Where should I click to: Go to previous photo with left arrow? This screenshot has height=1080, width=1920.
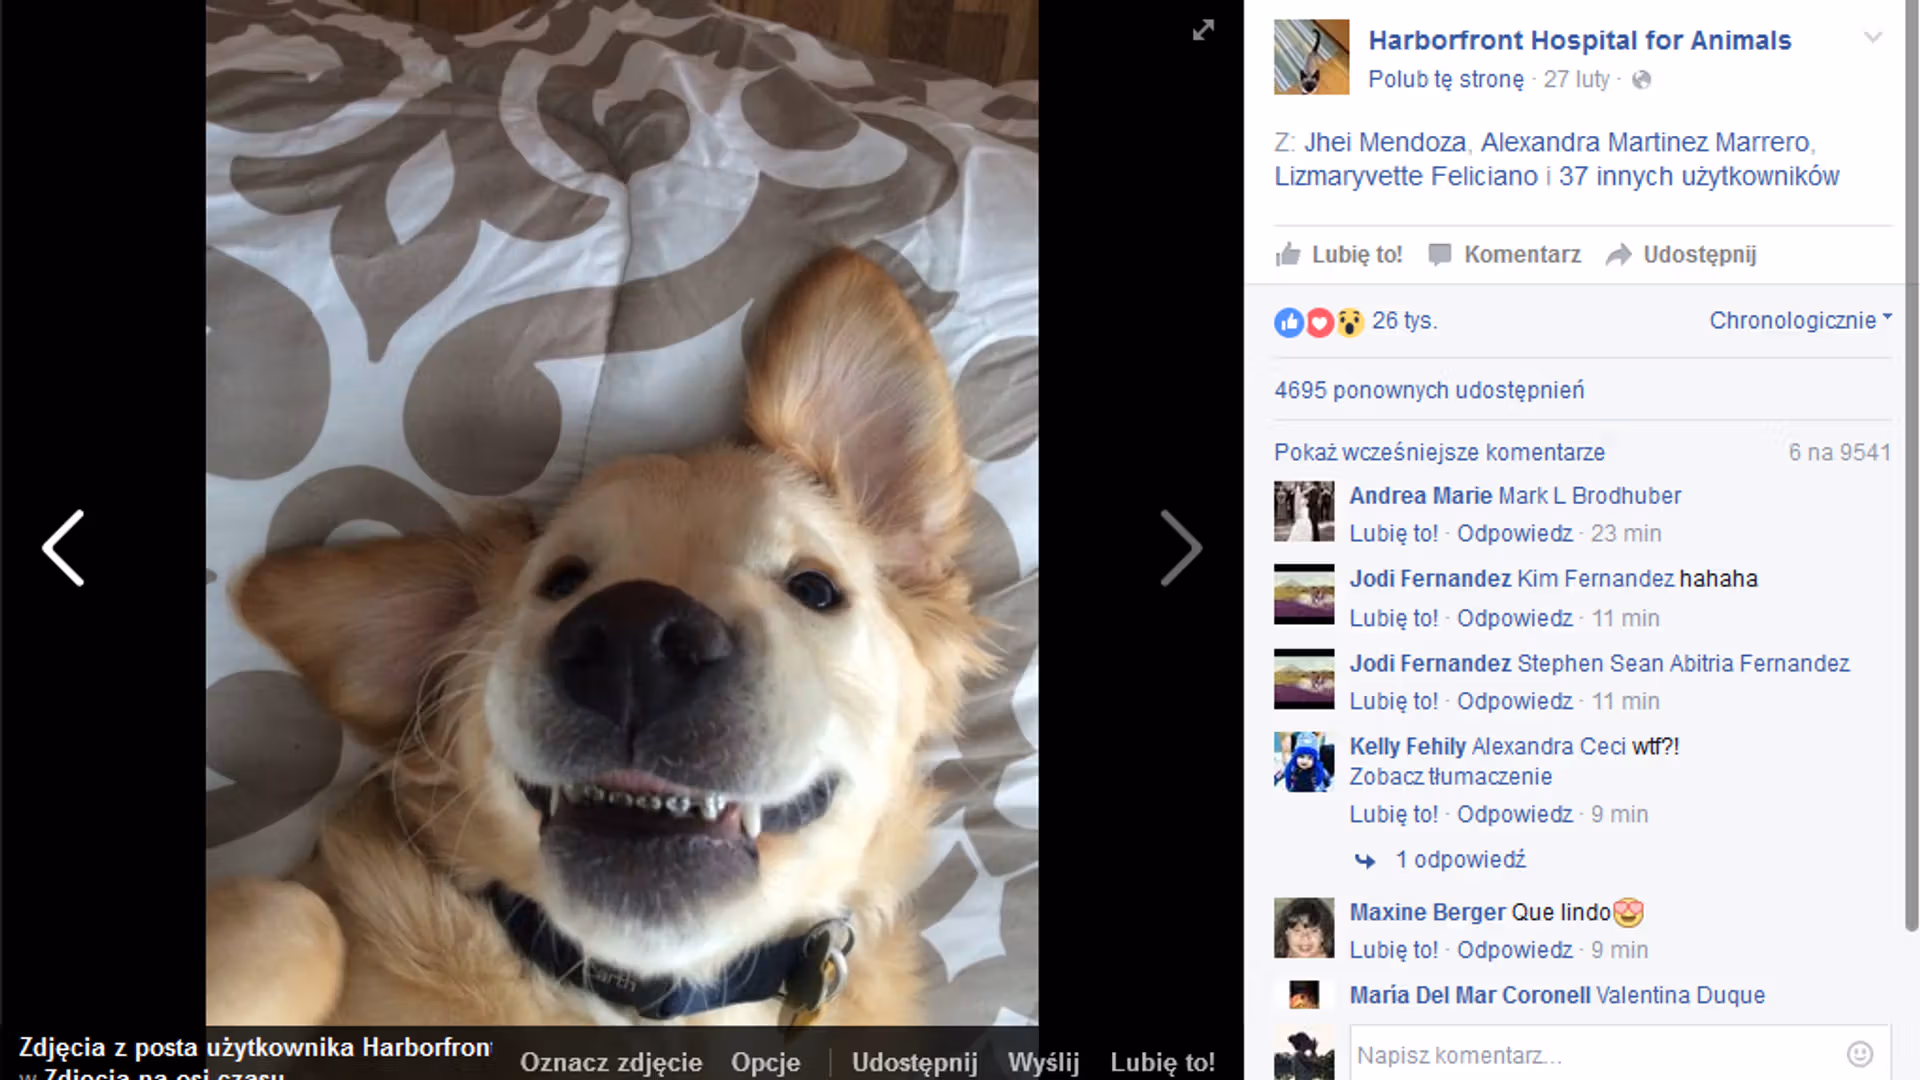coord(63,548)
